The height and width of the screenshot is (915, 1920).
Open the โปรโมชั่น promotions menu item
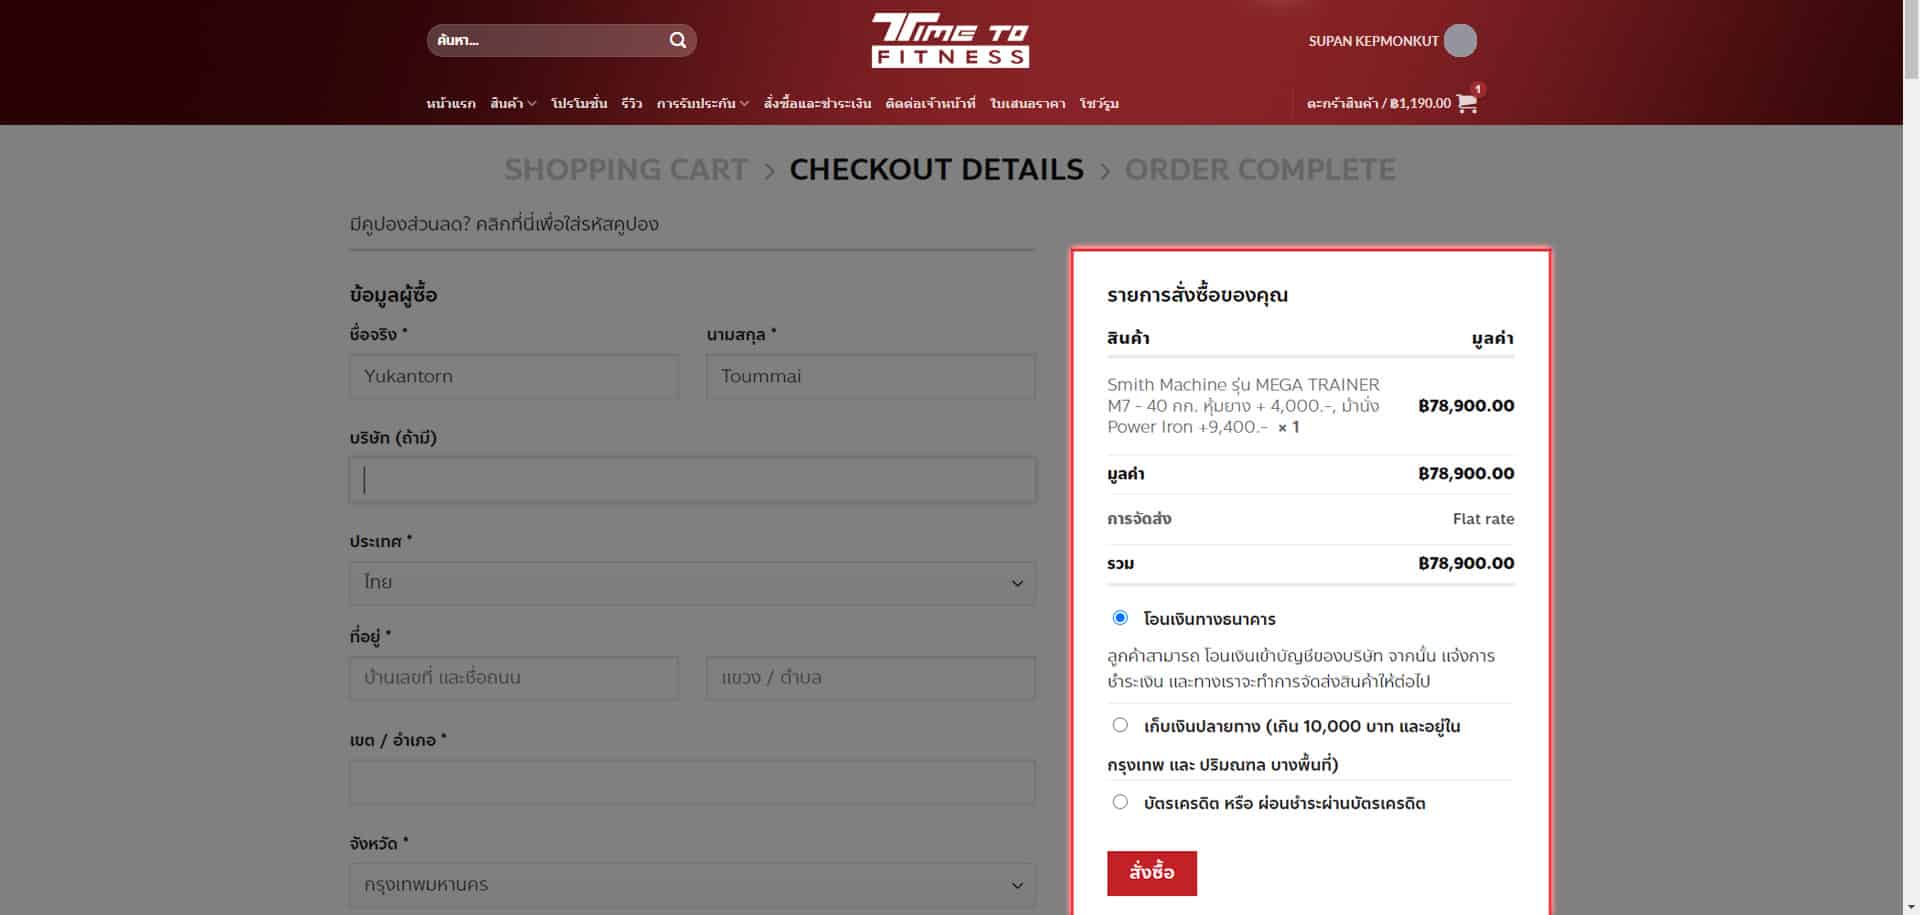click(579, 103)
